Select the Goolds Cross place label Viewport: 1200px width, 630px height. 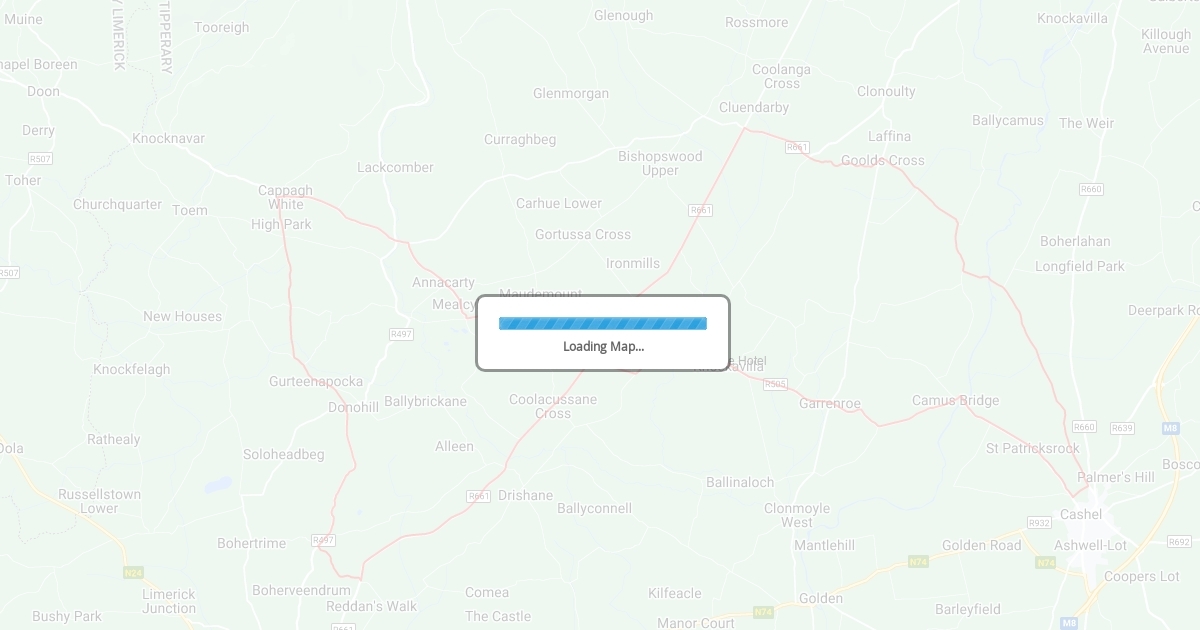coord(883,160)
